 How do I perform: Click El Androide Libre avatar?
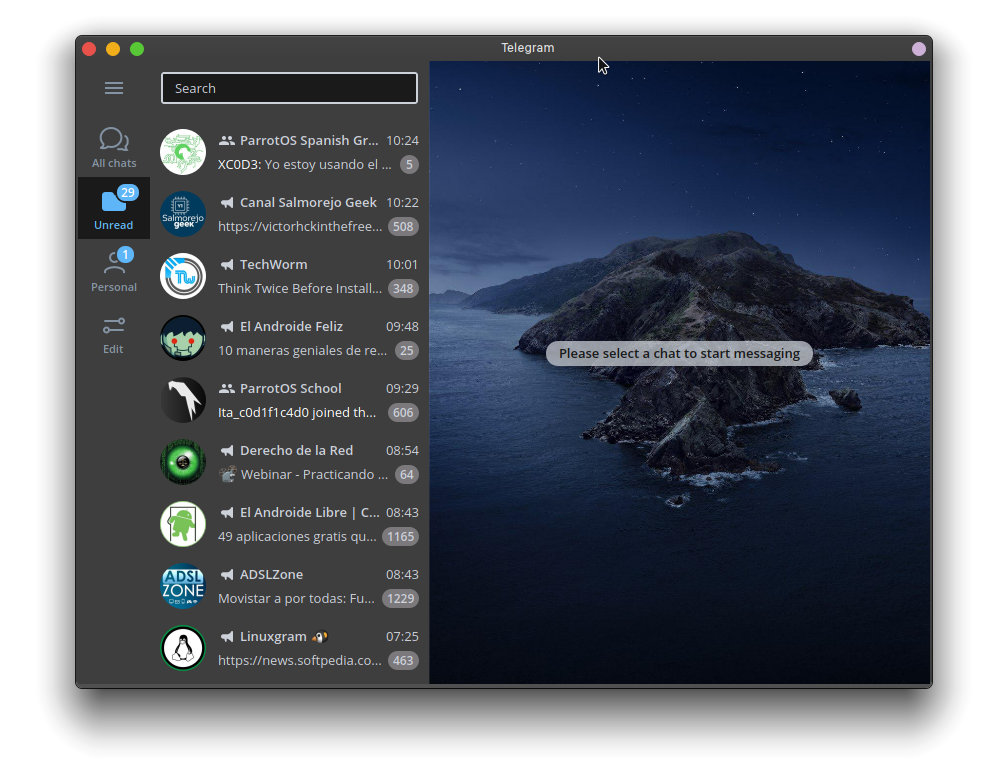[x=183, y=524]
